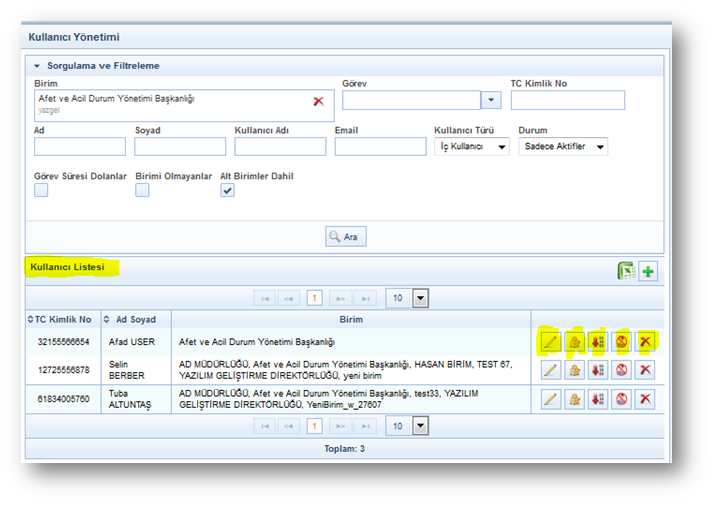The width and height of the screenshot is (714, 505).
Task: Click the red arrow icon for Afad USER
Action: pos(598,342)
